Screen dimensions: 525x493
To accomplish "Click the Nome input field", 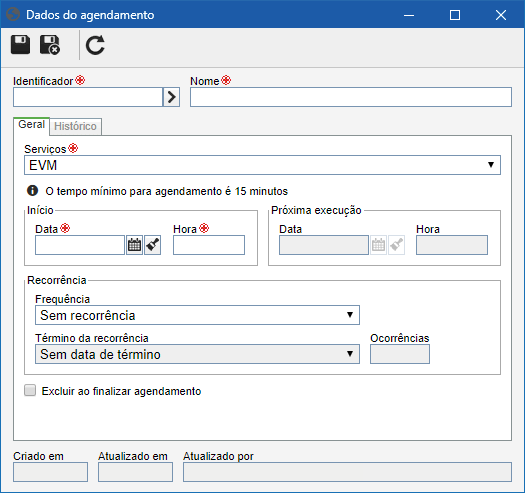I will [351, 97].
